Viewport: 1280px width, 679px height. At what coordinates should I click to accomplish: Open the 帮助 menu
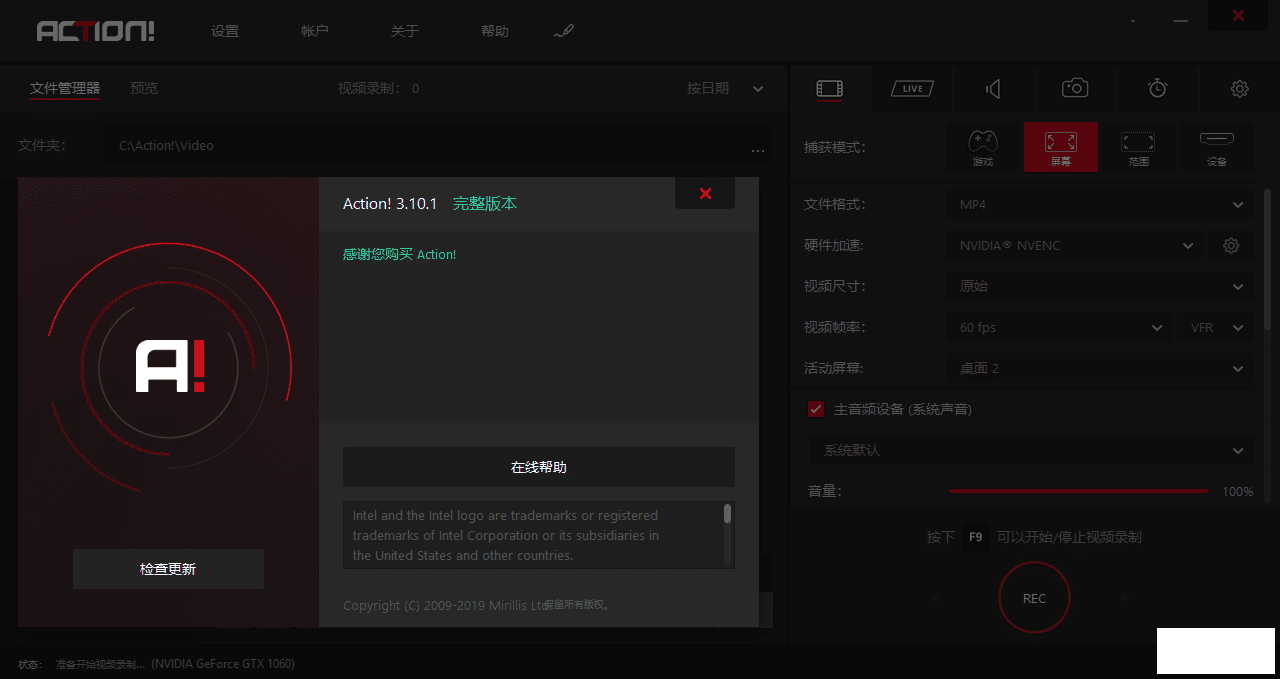tap(494, 31)
